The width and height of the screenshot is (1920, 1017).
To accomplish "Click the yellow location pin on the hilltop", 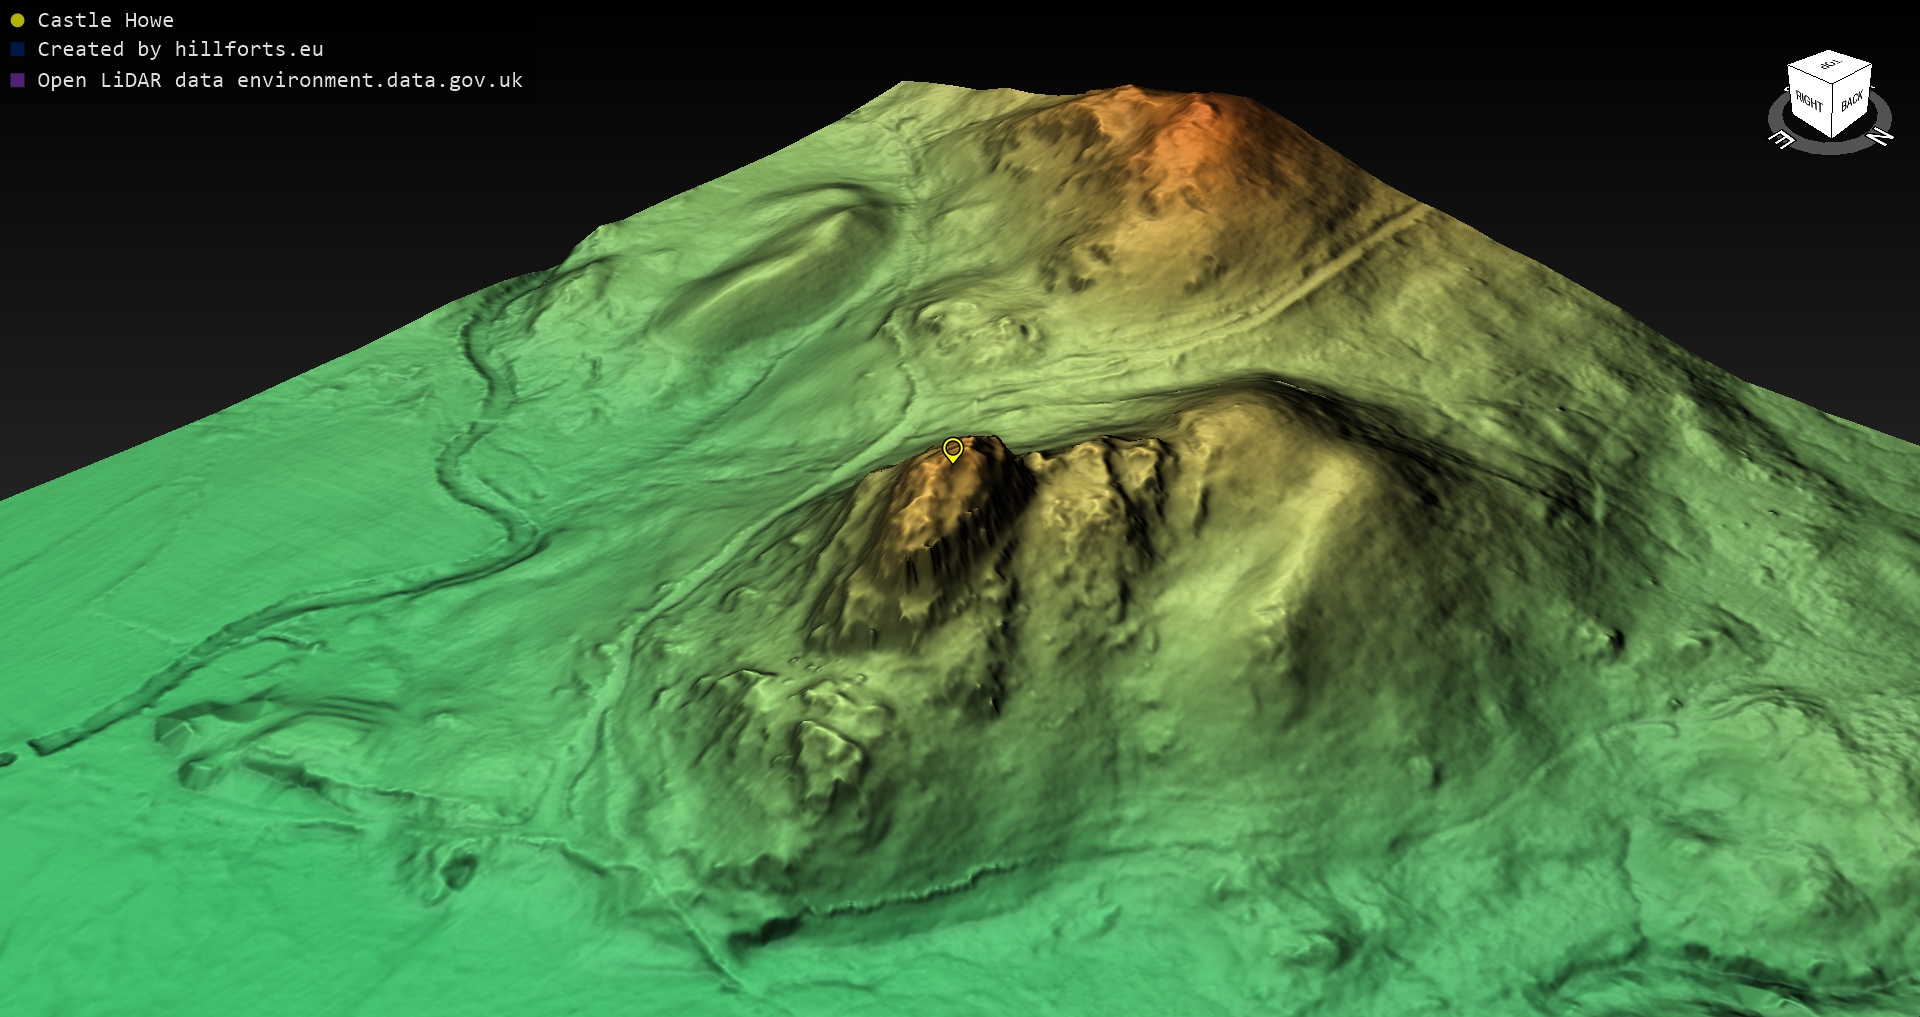I will [x=953, y=449].
